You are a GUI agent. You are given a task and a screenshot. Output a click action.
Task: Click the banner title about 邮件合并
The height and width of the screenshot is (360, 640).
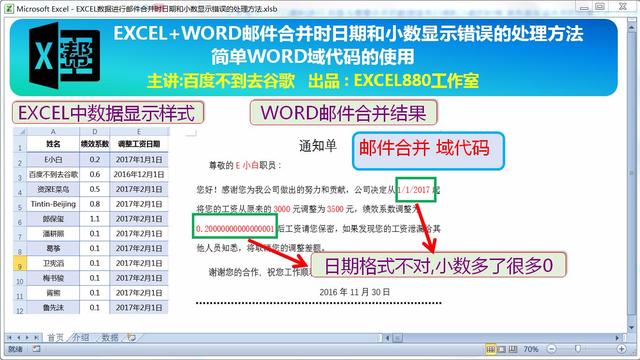pyautogui.click(x=348, y=33)
